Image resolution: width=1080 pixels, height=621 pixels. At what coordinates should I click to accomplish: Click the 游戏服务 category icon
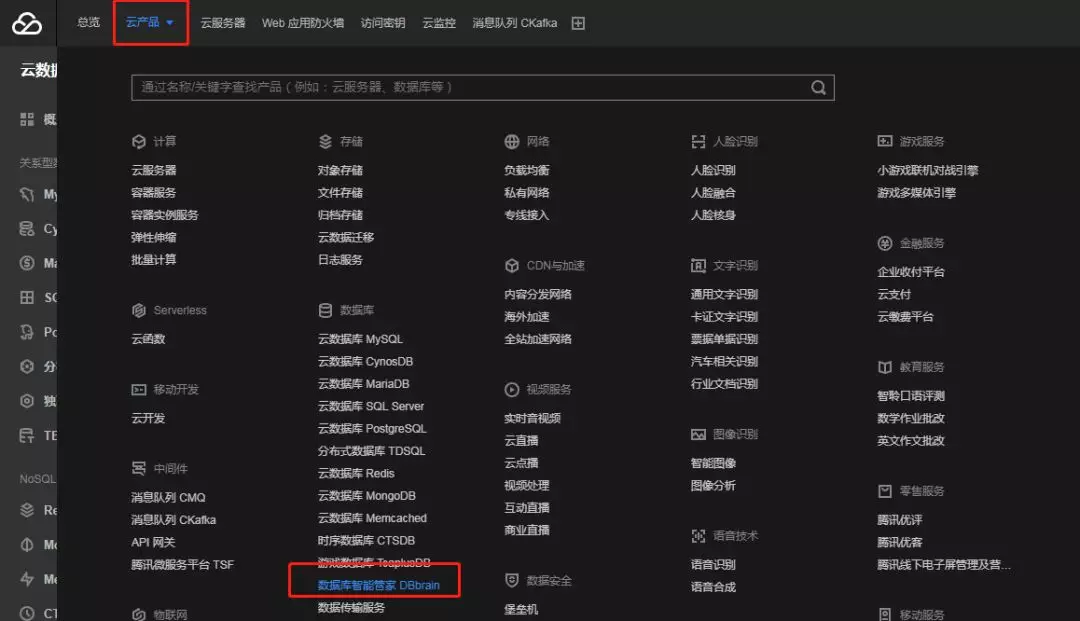pyautogui.click(x=885, y=141)
